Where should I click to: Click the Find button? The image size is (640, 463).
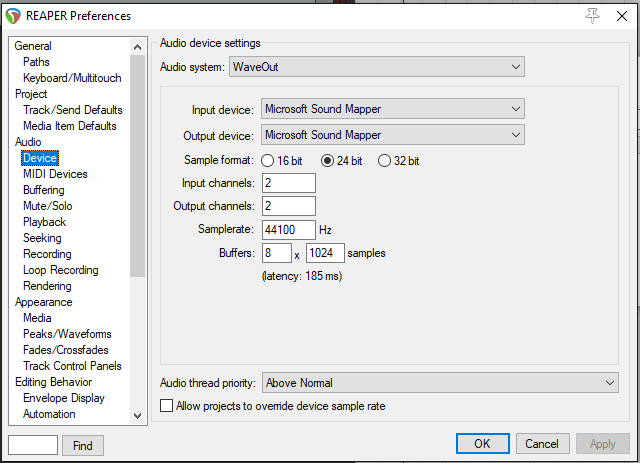click(83, 445)
